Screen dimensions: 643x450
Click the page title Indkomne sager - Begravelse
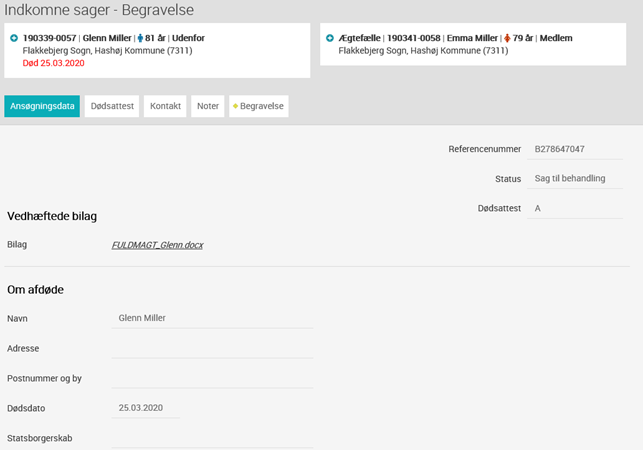(99, 10)
